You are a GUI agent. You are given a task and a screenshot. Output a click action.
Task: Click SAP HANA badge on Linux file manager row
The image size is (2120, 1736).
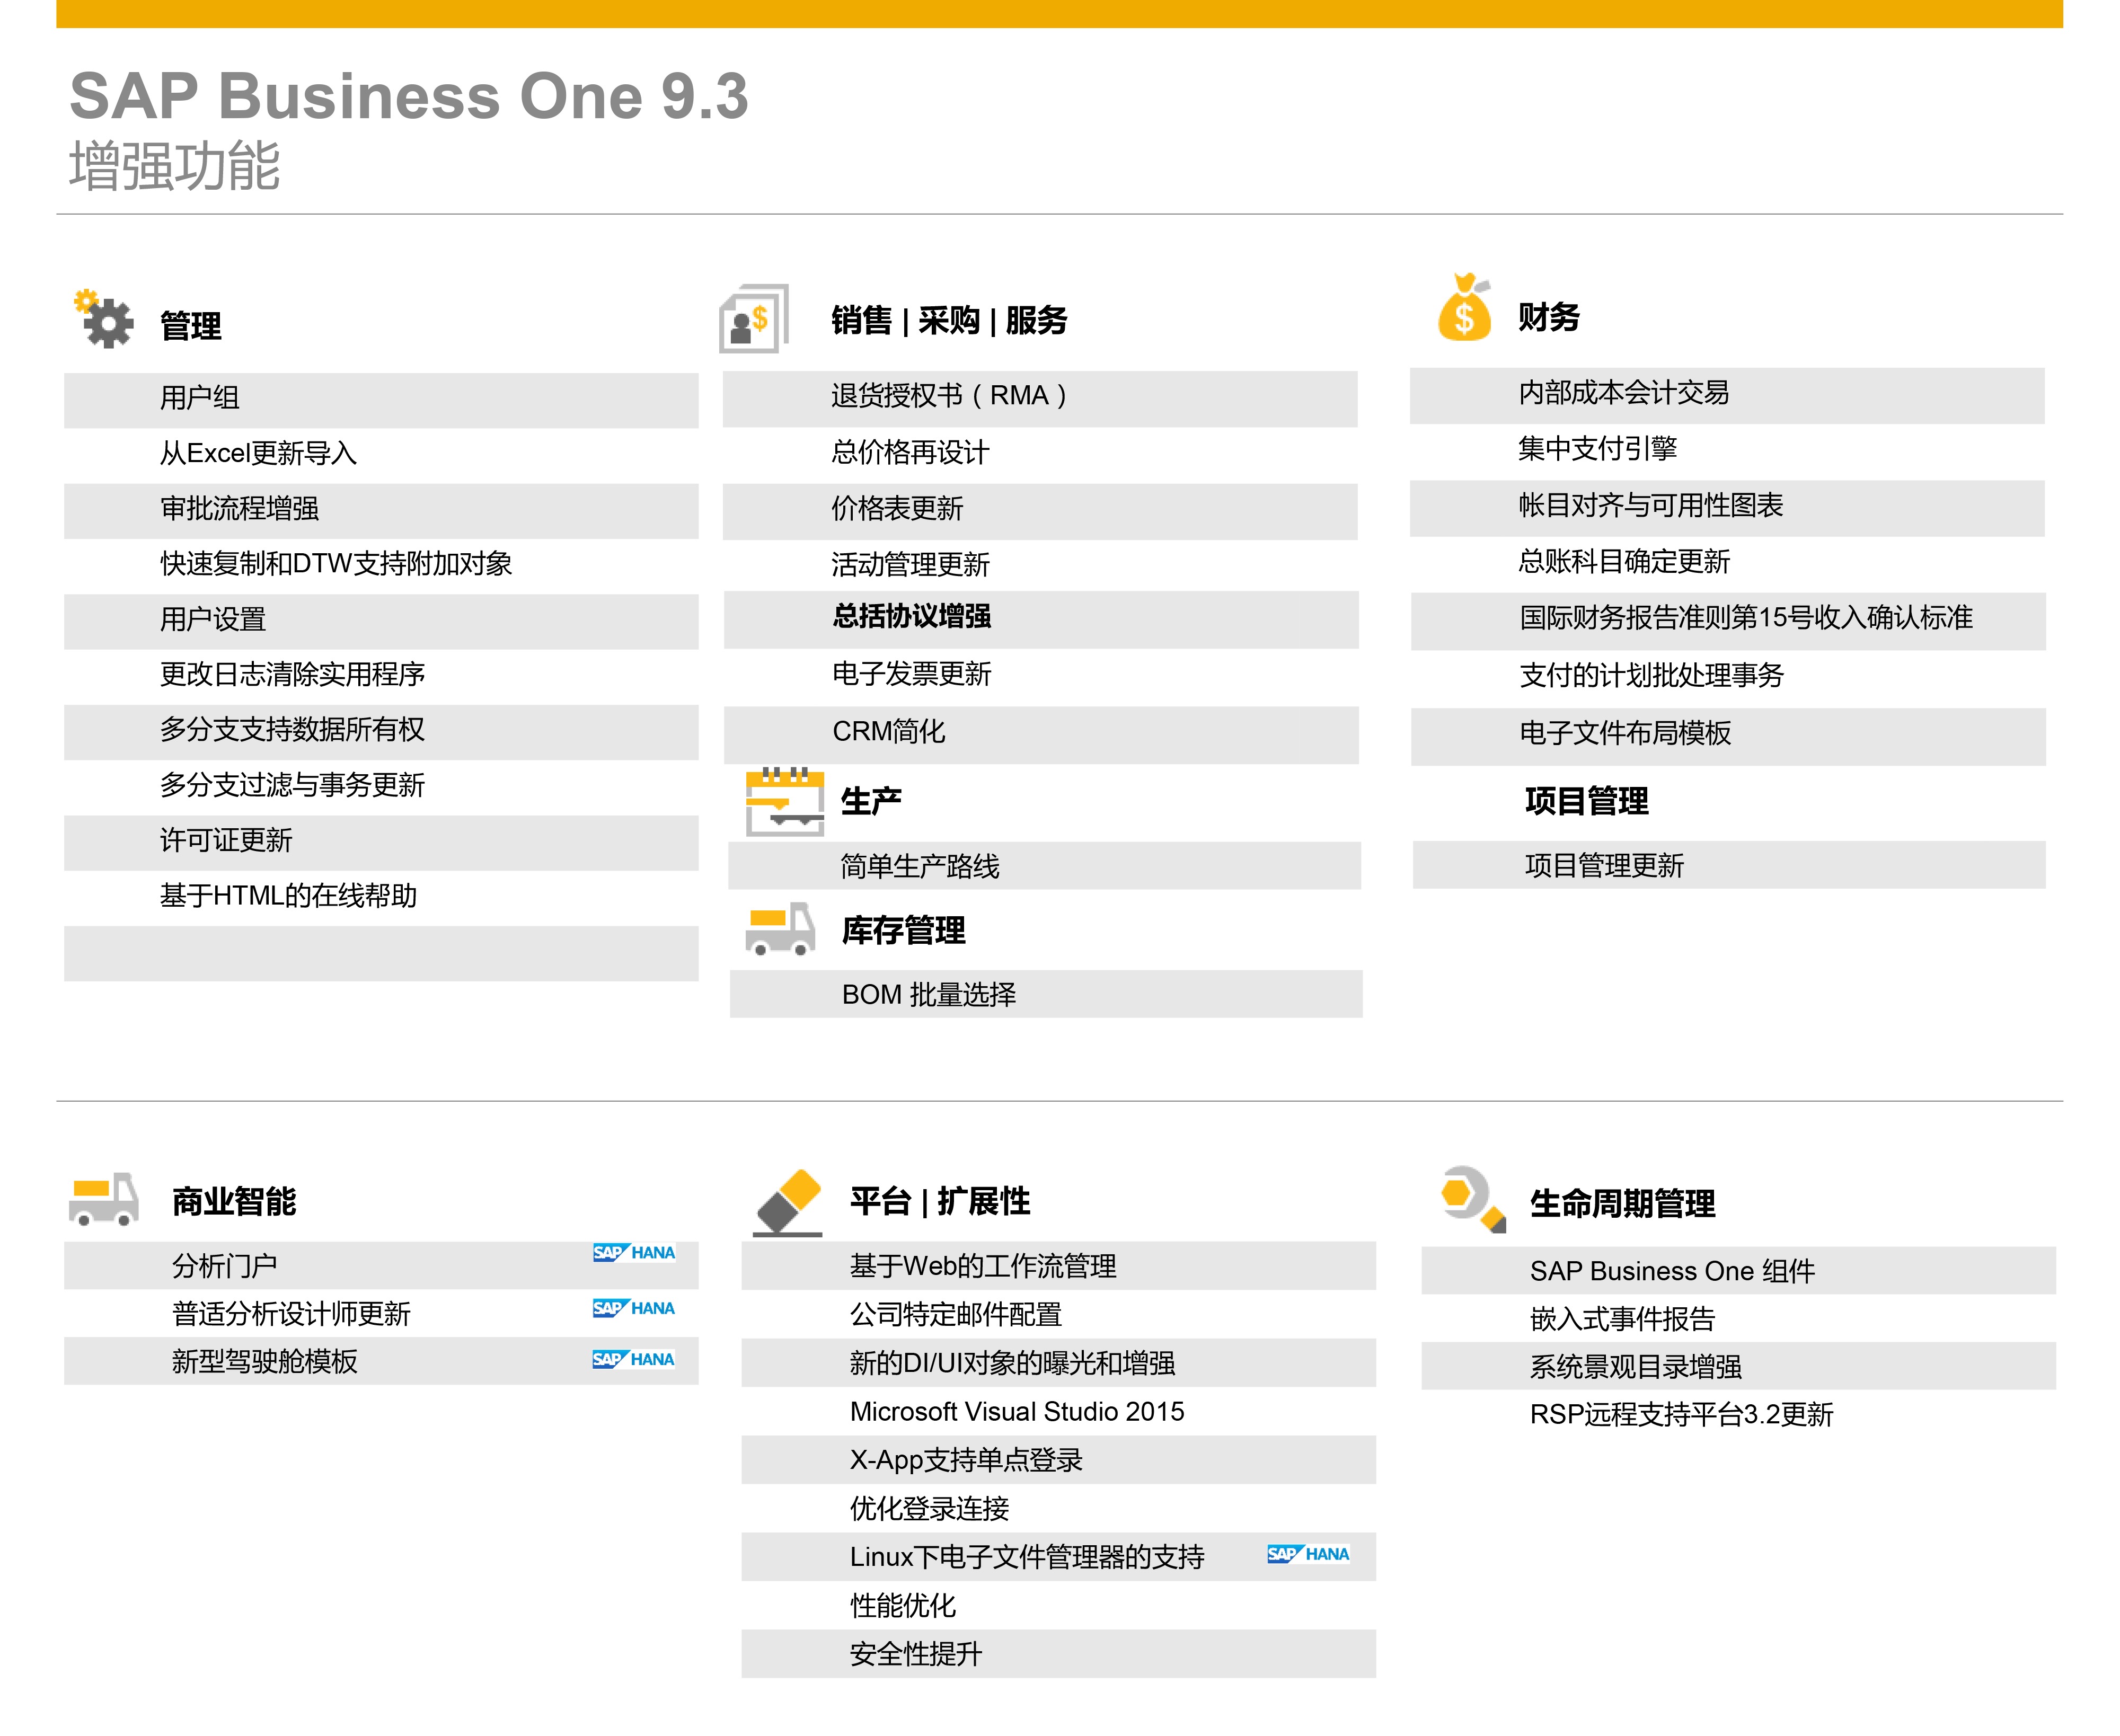coord(1308,1554)
